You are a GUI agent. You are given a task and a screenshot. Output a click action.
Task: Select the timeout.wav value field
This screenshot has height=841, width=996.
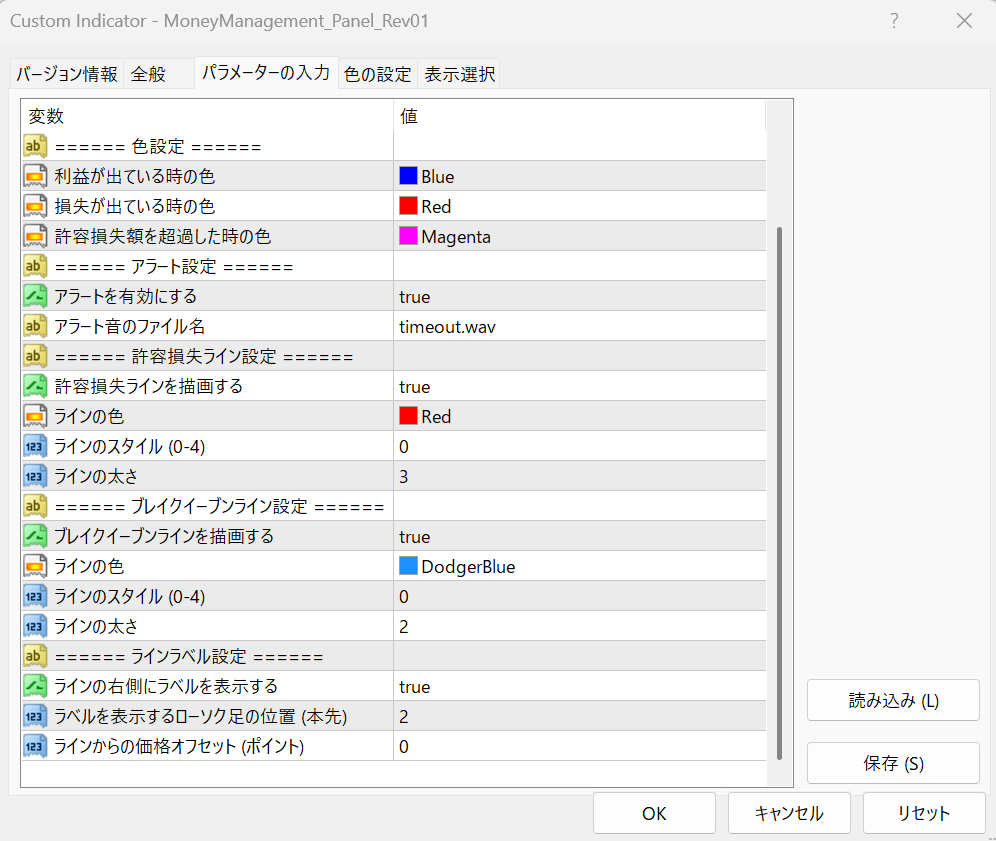(579, 326)
